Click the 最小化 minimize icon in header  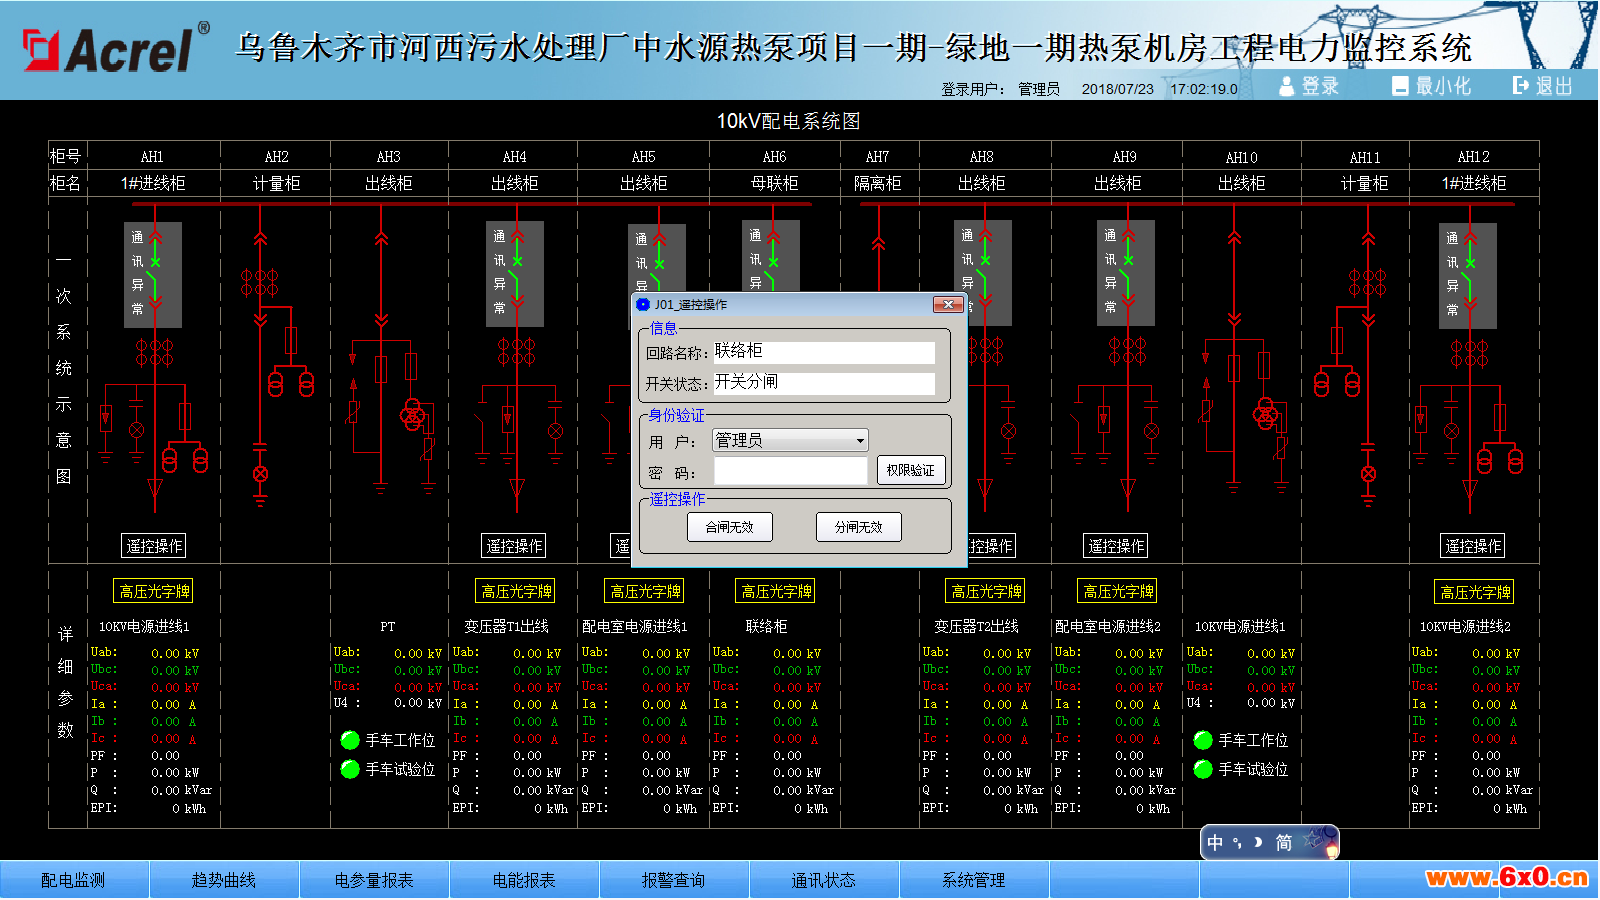point(1401,87)
